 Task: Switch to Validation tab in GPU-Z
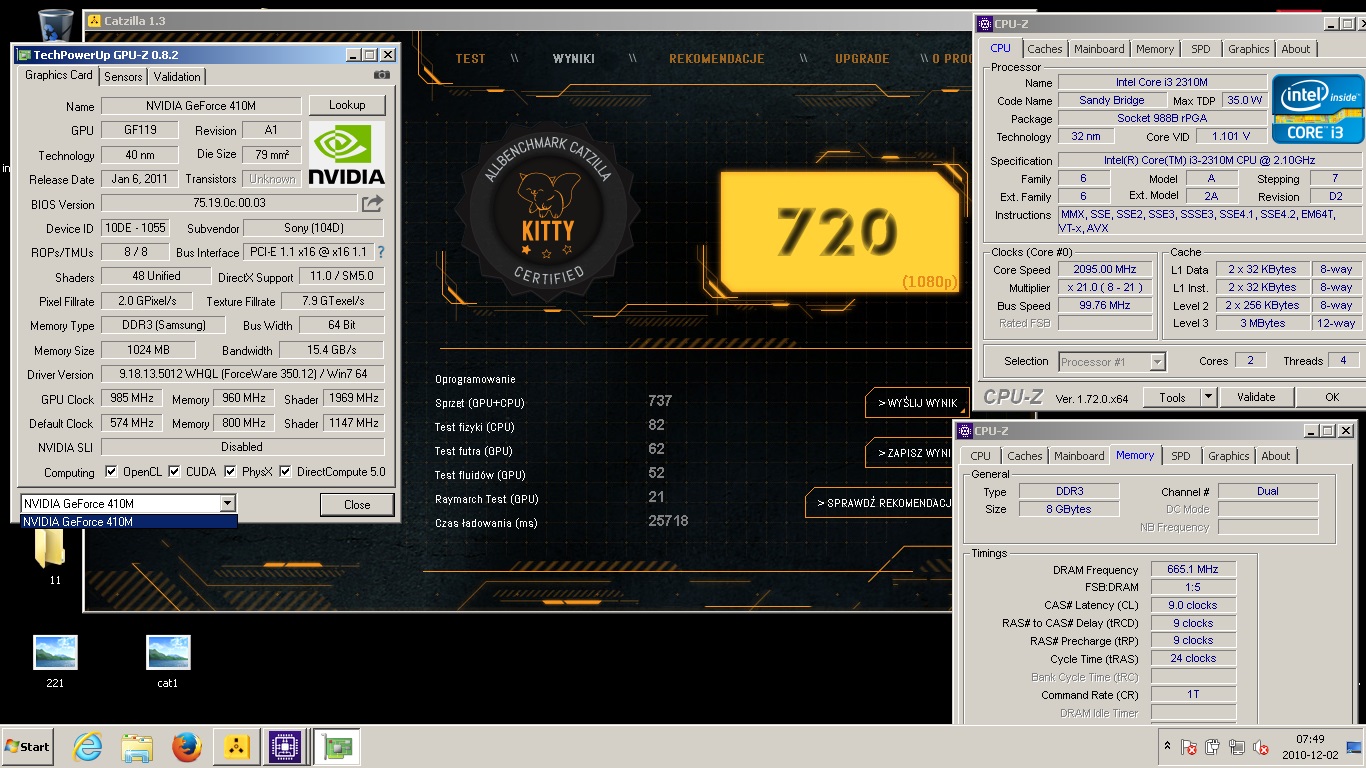(x=177, y=76)
